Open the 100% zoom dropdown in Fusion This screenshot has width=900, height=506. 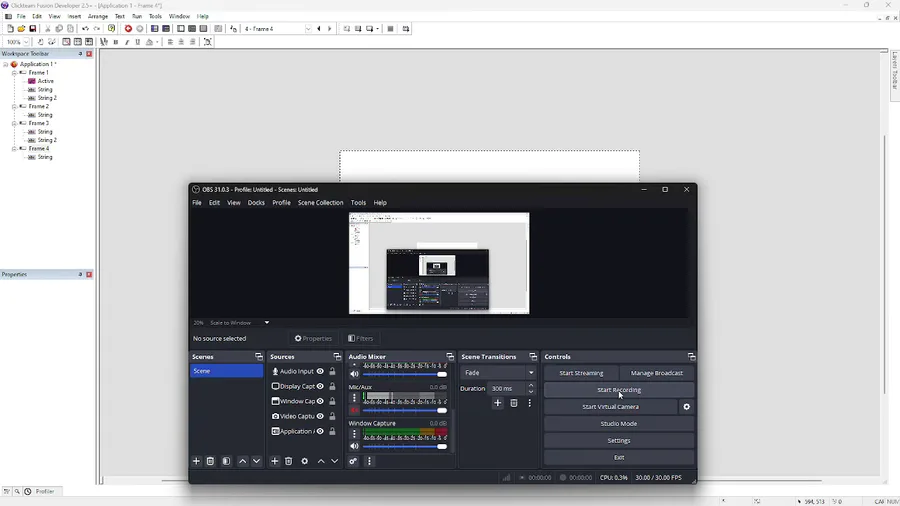pos(26,42)
